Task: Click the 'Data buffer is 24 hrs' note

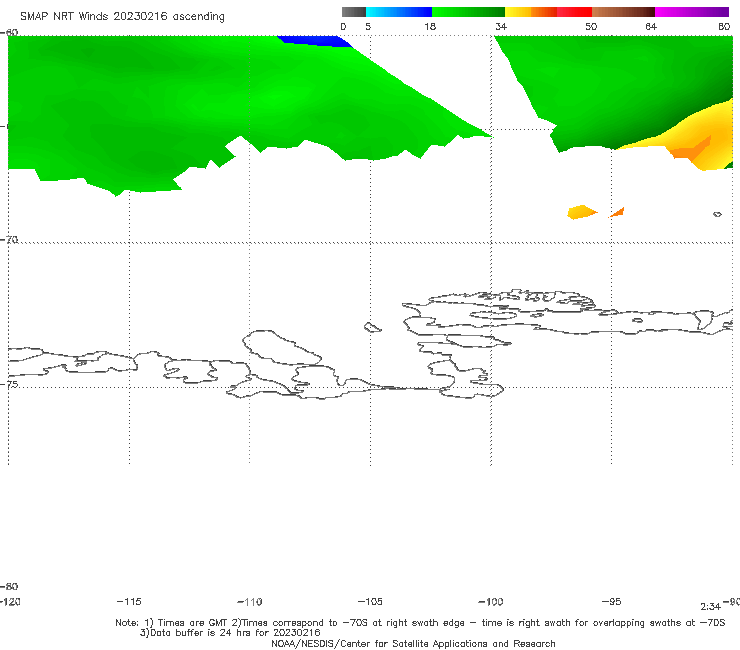Action: [230, 633]
